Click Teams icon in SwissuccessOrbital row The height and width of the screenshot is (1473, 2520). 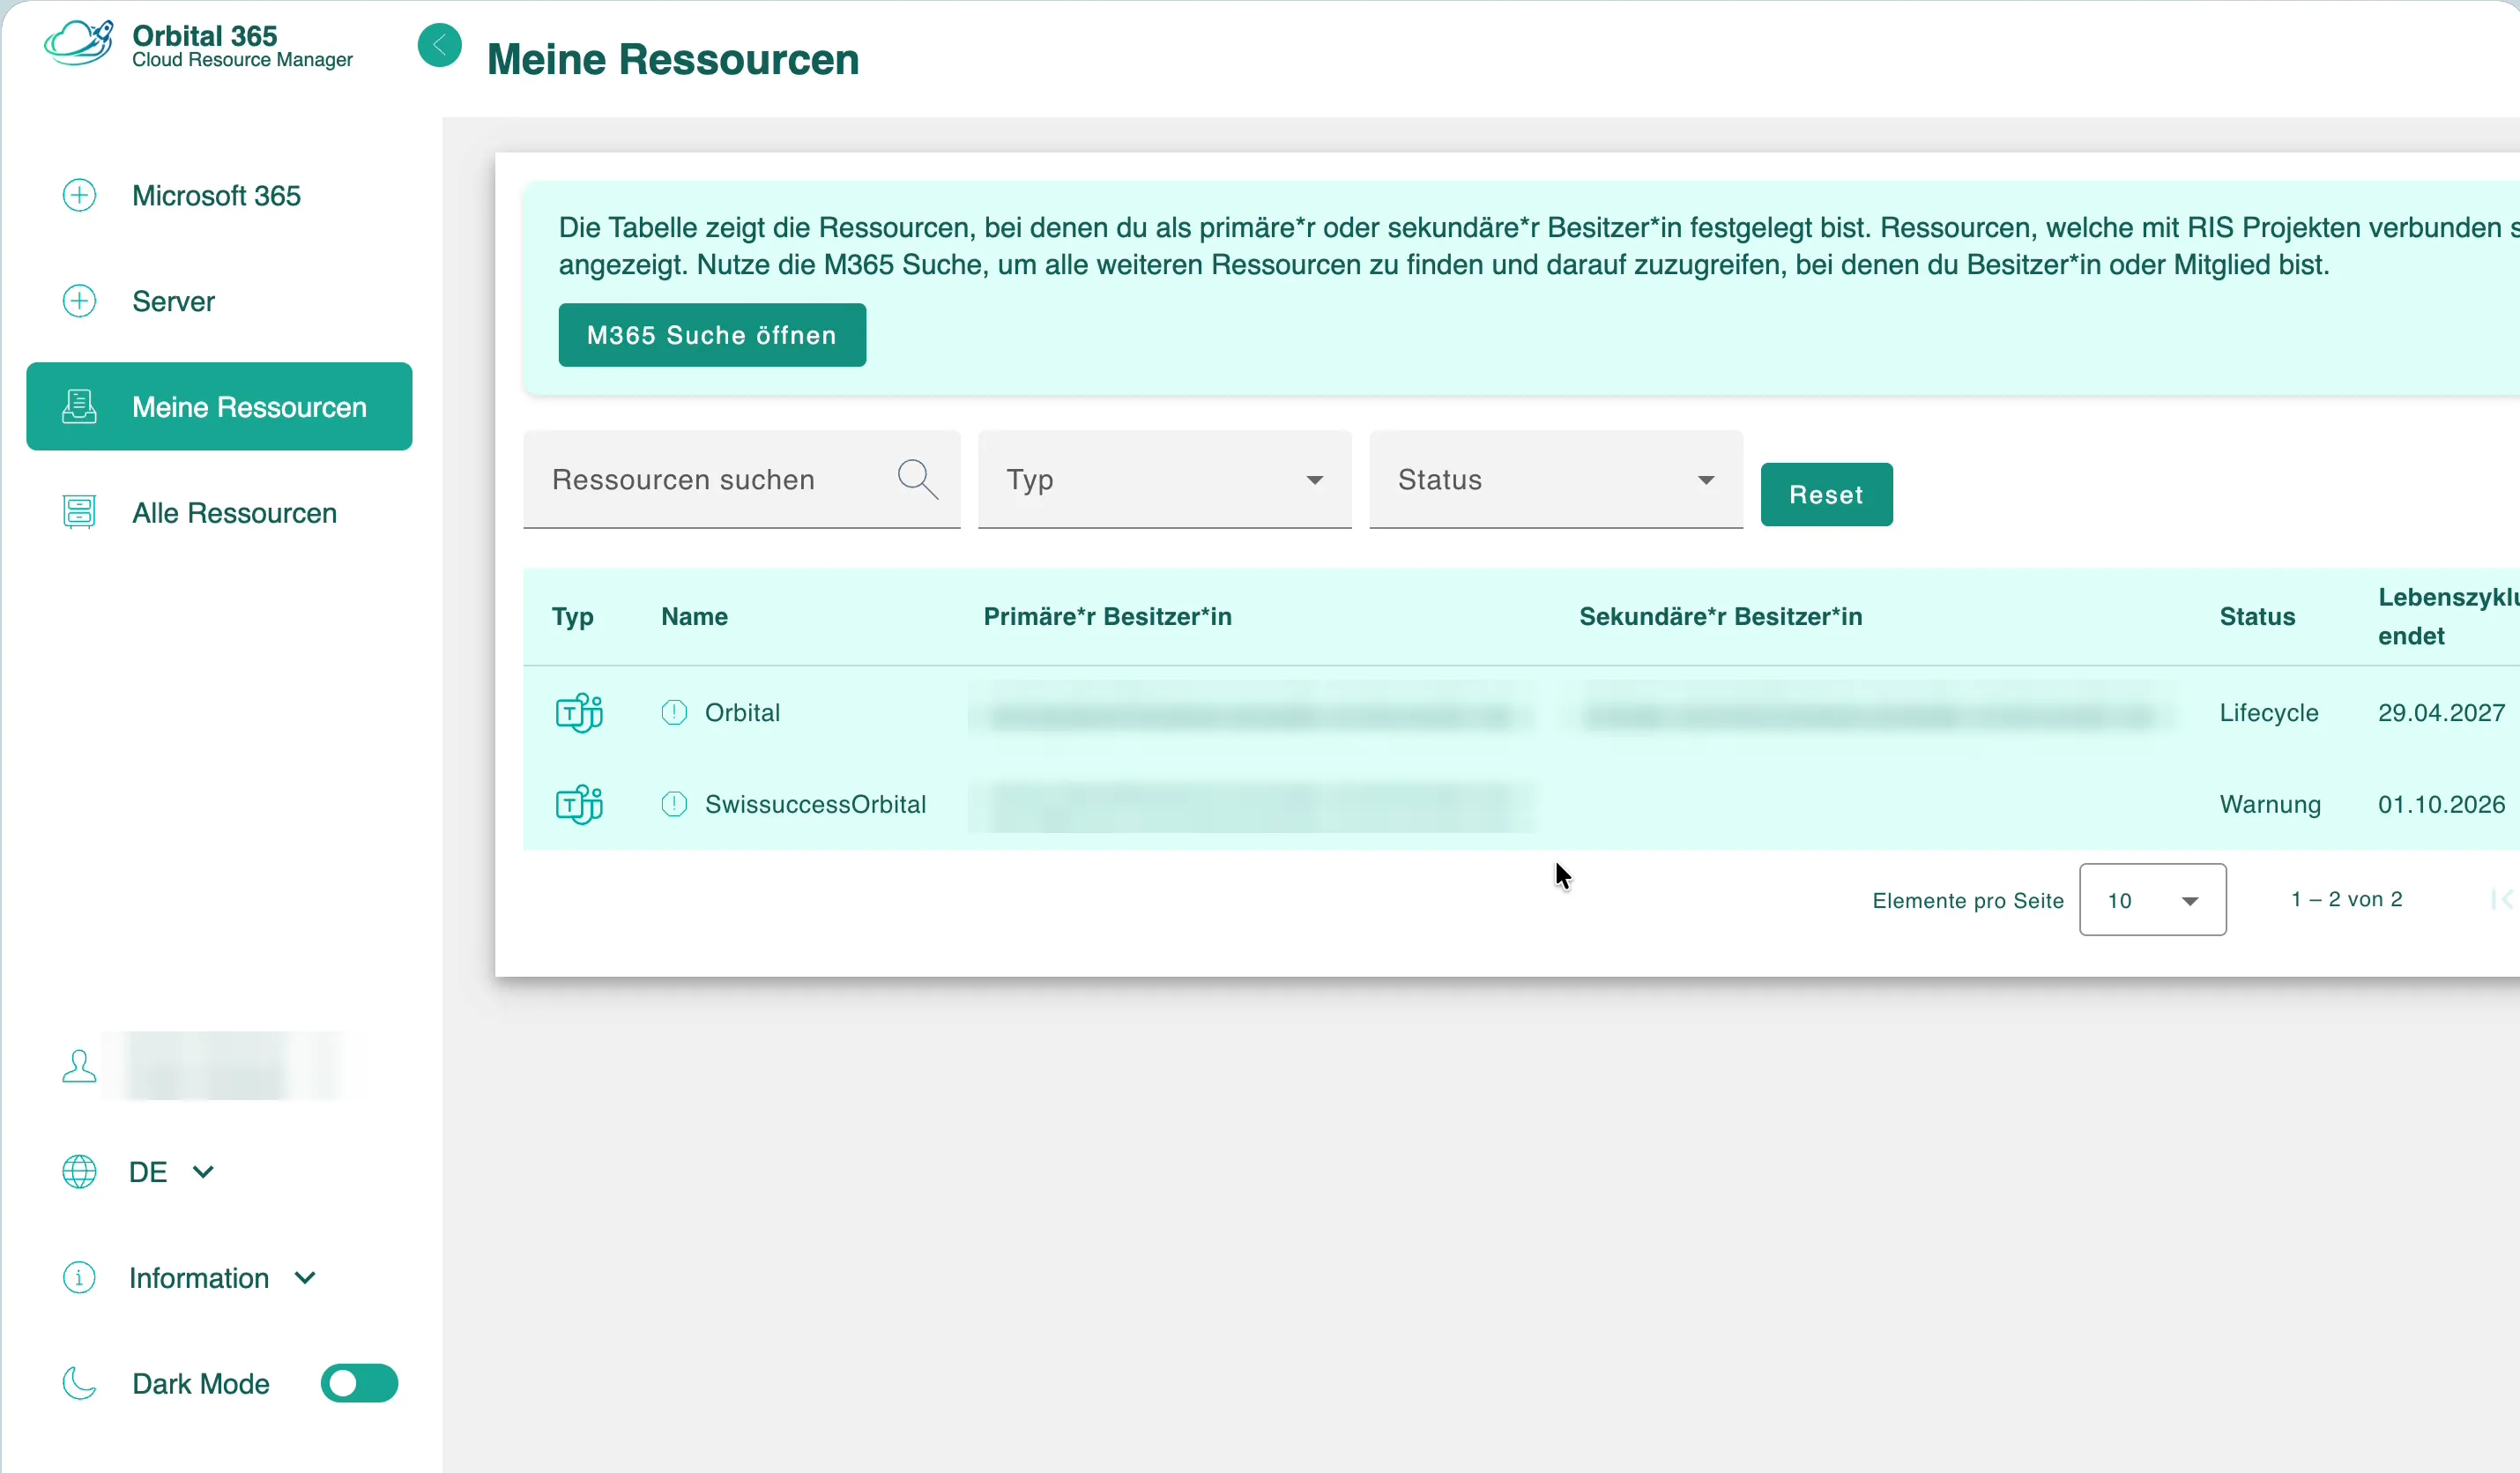[579, 805]
